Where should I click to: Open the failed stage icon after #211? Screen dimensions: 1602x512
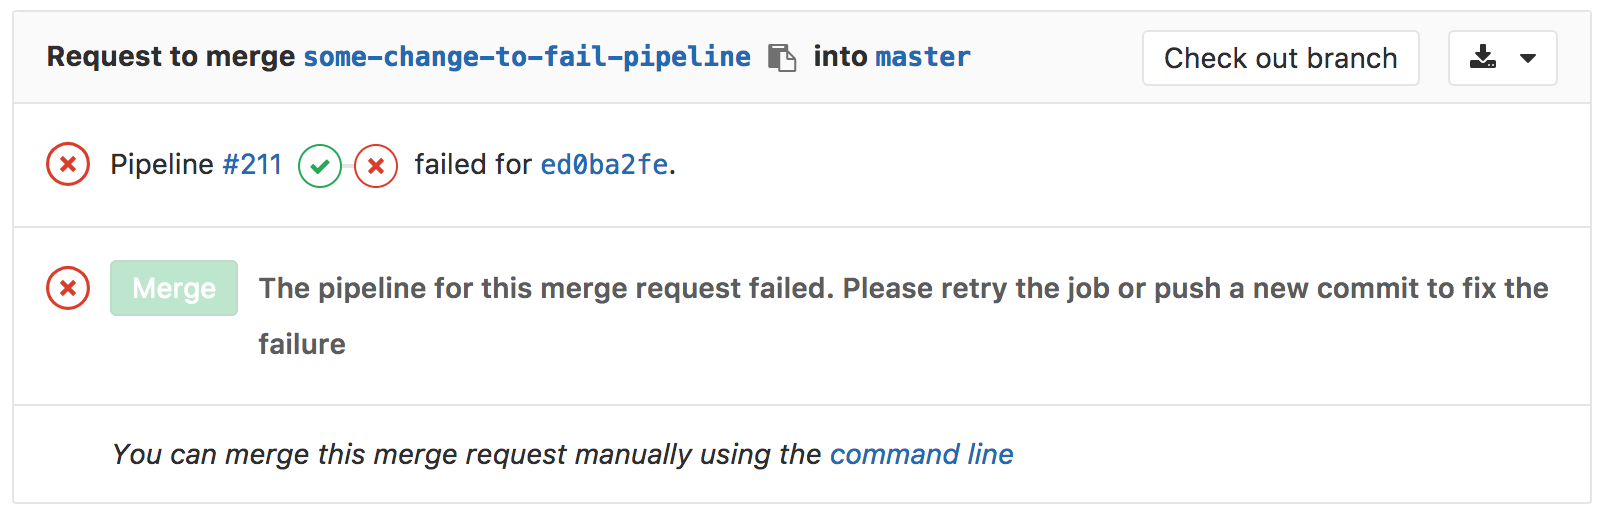(x=376, y=166)
